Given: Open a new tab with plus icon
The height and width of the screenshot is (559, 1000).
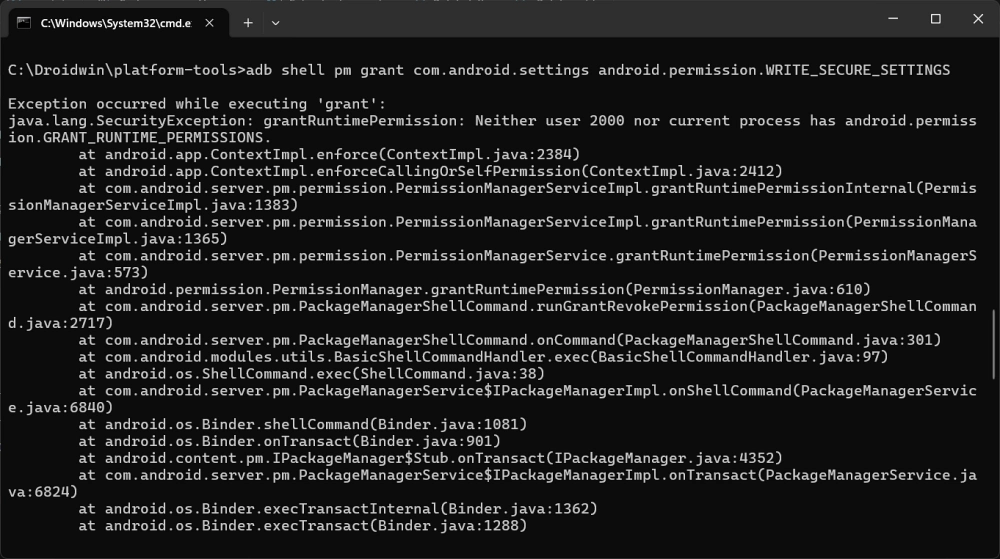Looking at the screenshot, I should point(248,22).
